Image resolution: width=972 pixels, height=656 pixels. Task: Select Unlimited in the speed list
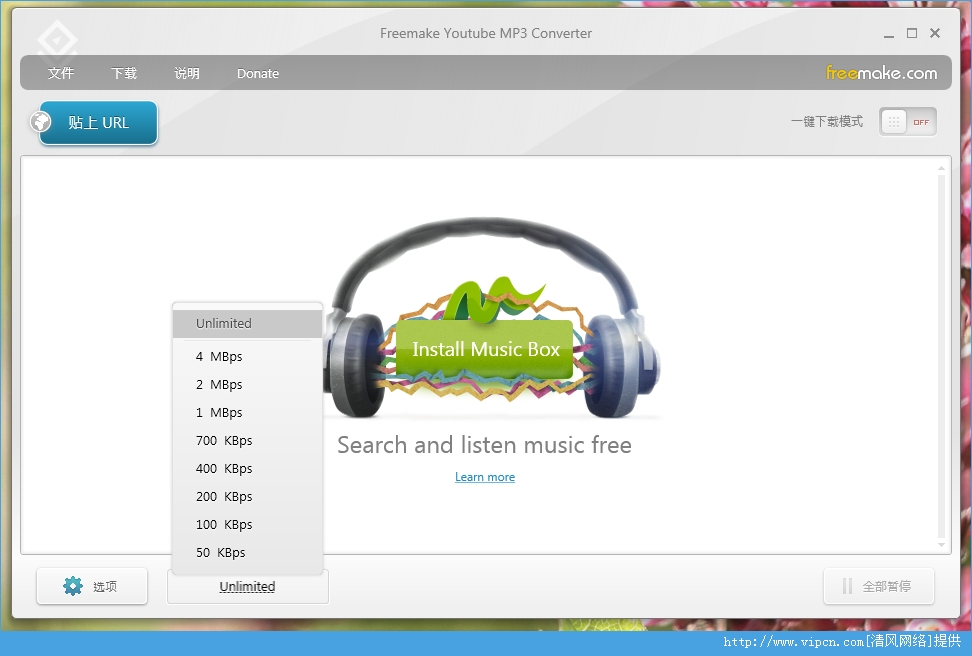248,324
